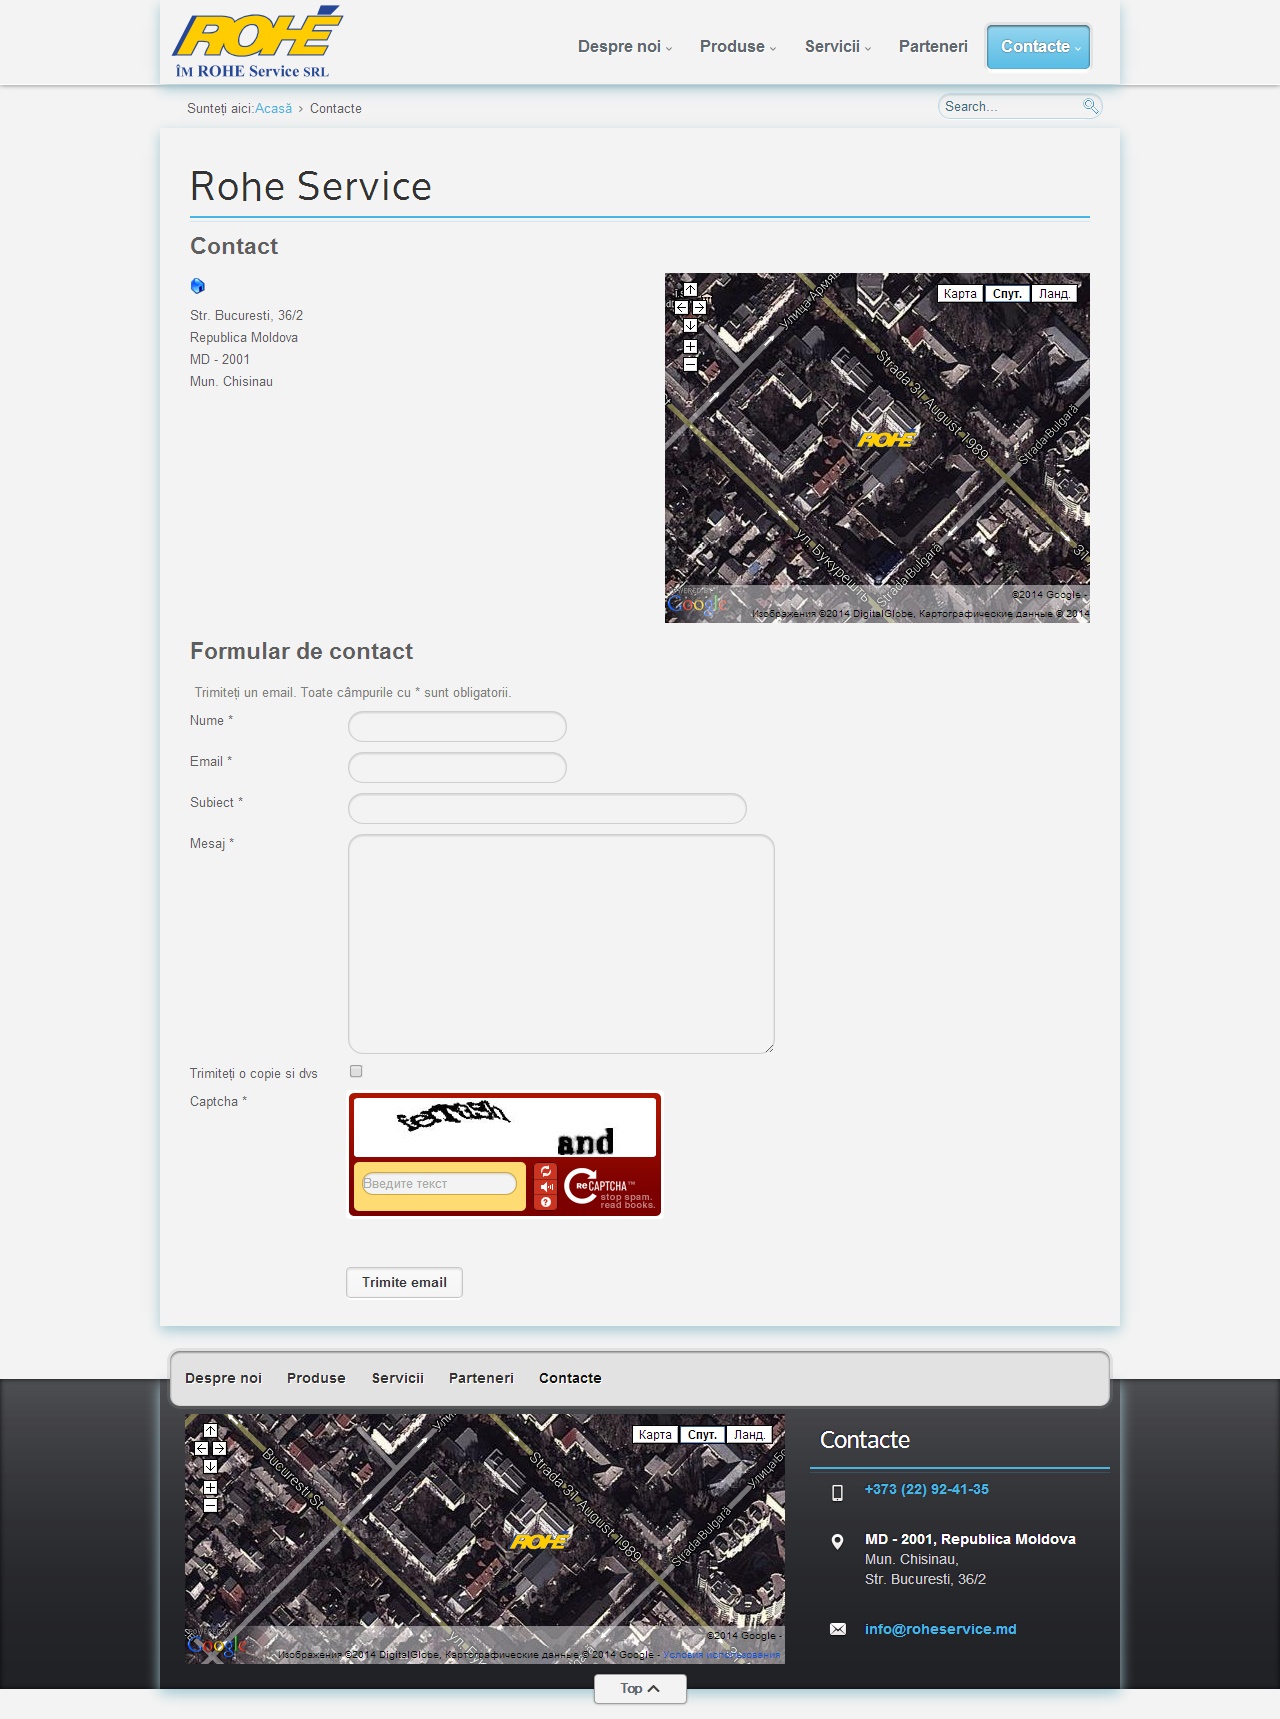Zoom in on the footer map
The height and width of the screenshot is (1719, 1280).
pyautogui.click(x=210, y=1487)
